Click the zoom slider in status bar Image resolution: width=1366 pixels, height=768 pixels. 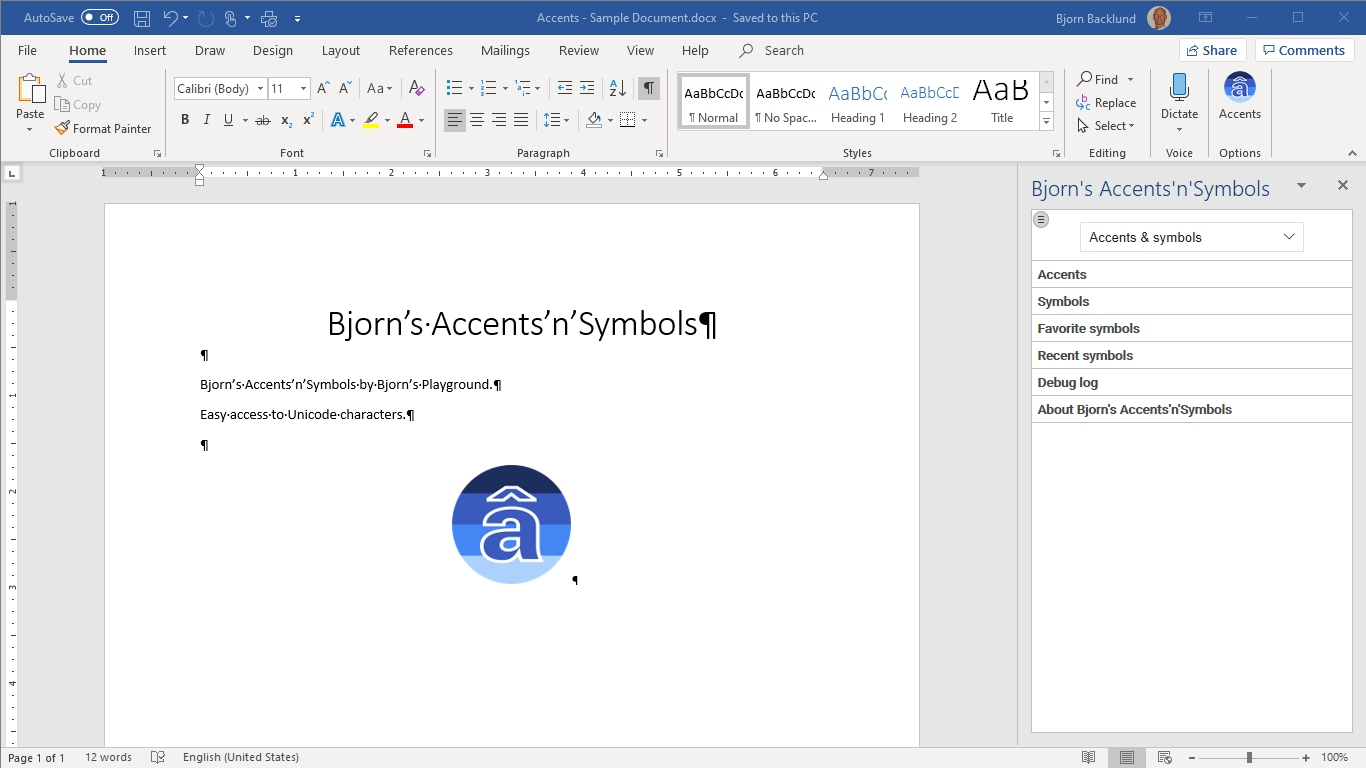coord(1248,757)
